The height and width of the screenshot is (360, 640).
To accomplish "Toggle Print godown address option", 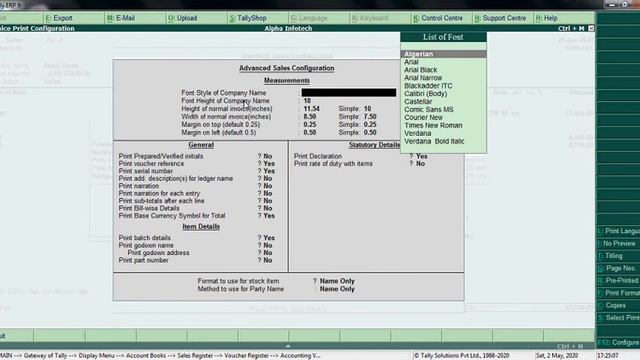I will (268, 253).
